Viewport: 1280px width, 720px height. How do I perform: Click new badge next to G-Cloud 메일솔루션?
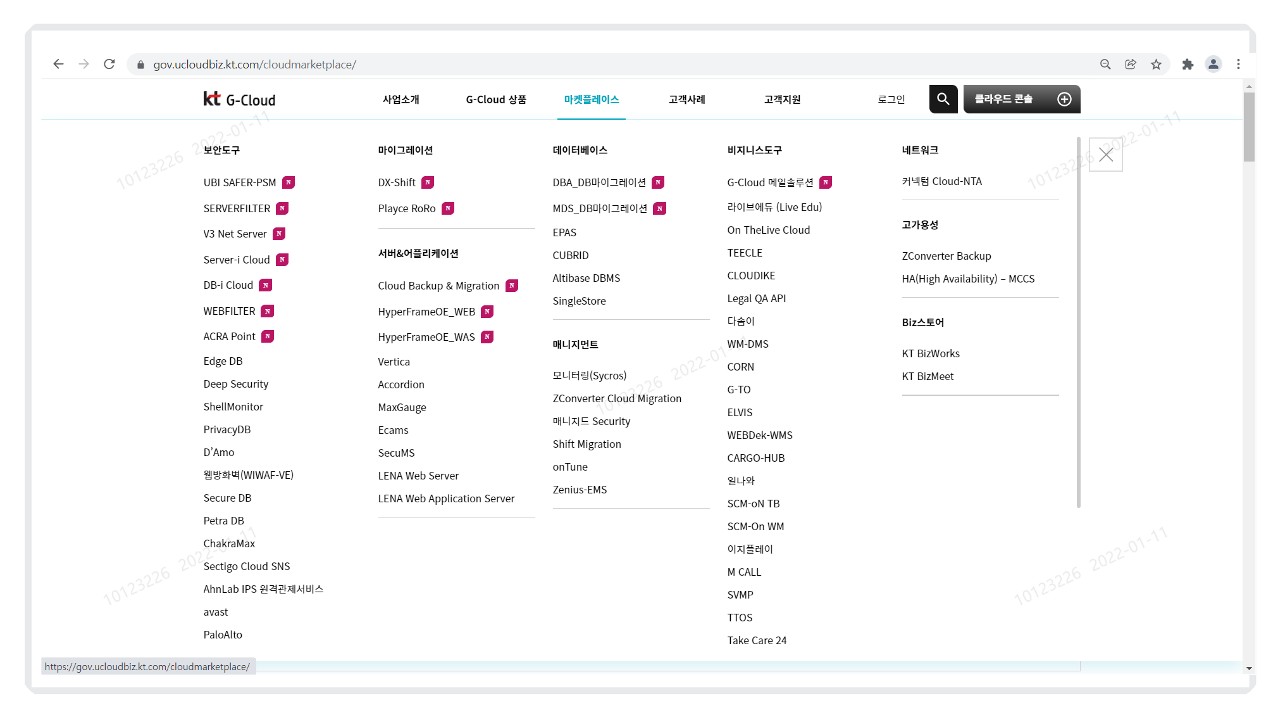(x=825, y=182)
